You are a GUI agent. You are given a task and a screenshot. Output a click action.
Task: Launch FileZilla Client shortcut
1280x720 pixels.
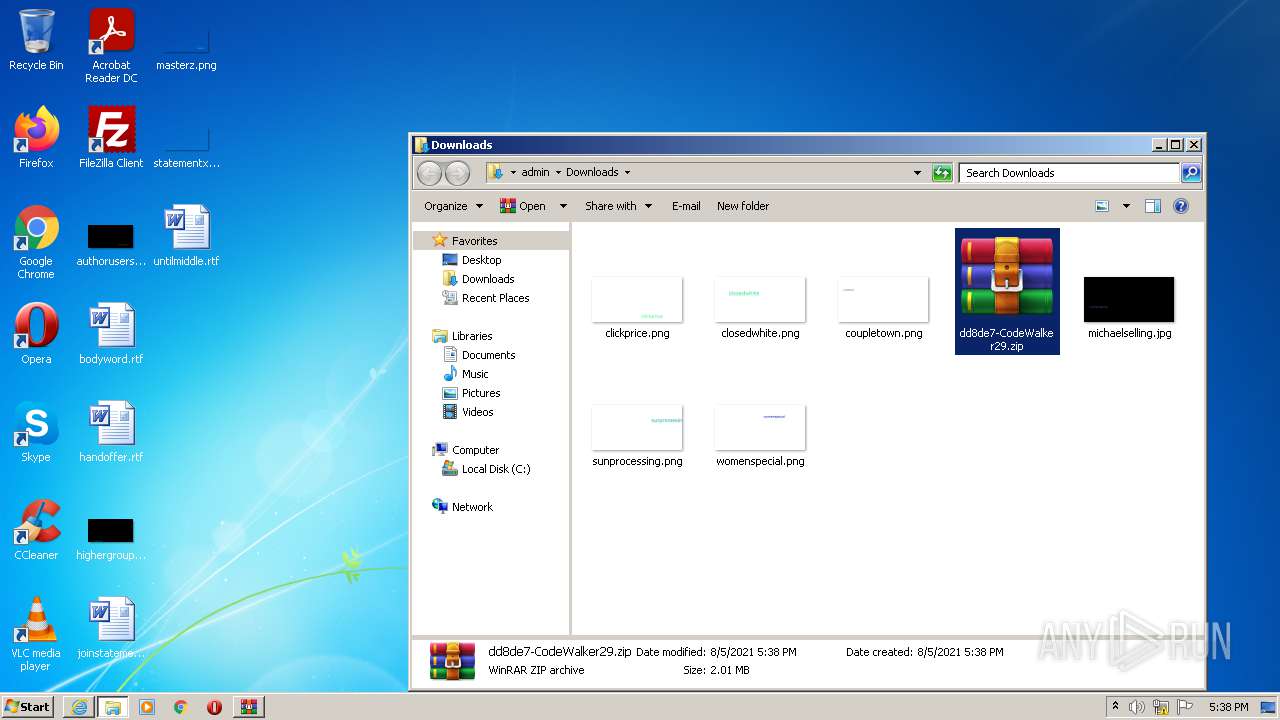click(x=111, y=137)
